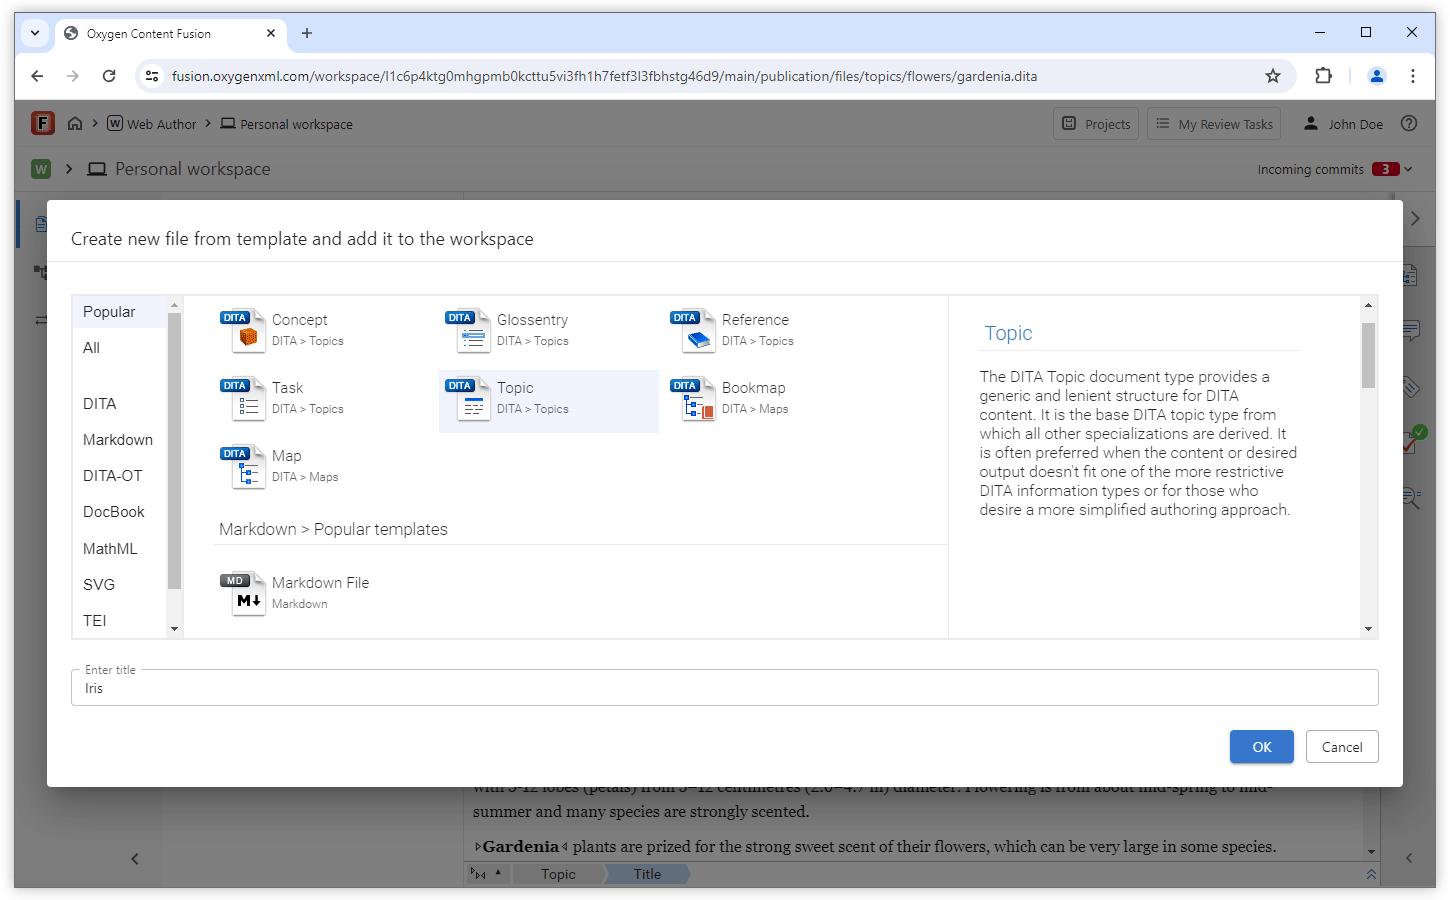Image resolution: width=1450 pixels, height=900 pixels.
Task: Select the Concept DITA template icon
Action: point(243,330)
